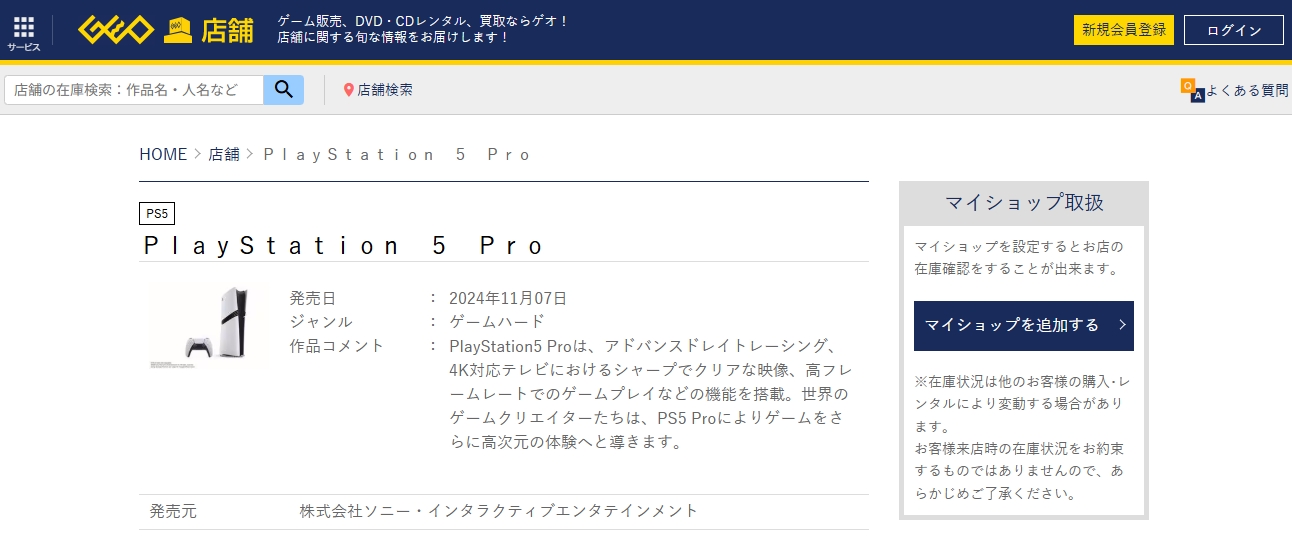Open the PlayStation 5 Pro product image
The width and height of the screenshot is (1292, 556).
pos(209,327)
